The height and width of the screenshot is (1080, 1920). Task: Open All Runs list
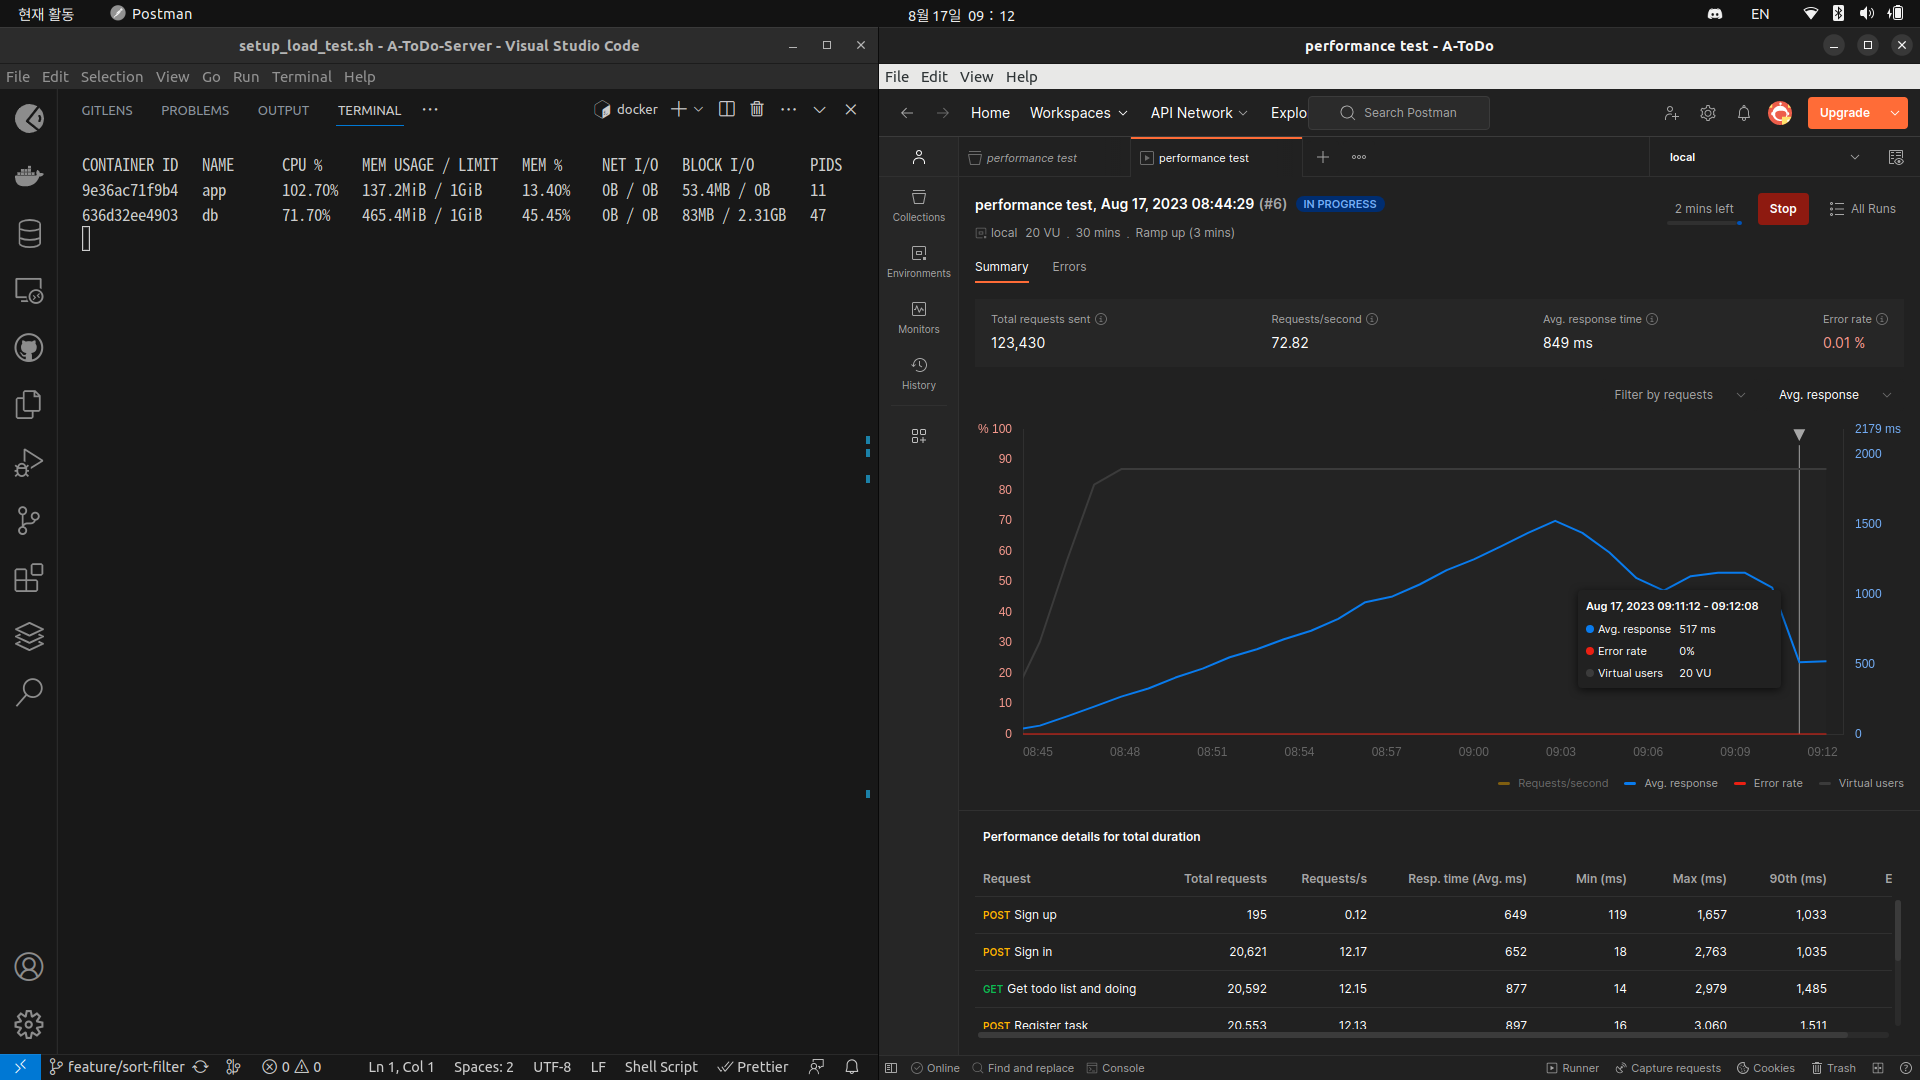(x=1862, y=209)
